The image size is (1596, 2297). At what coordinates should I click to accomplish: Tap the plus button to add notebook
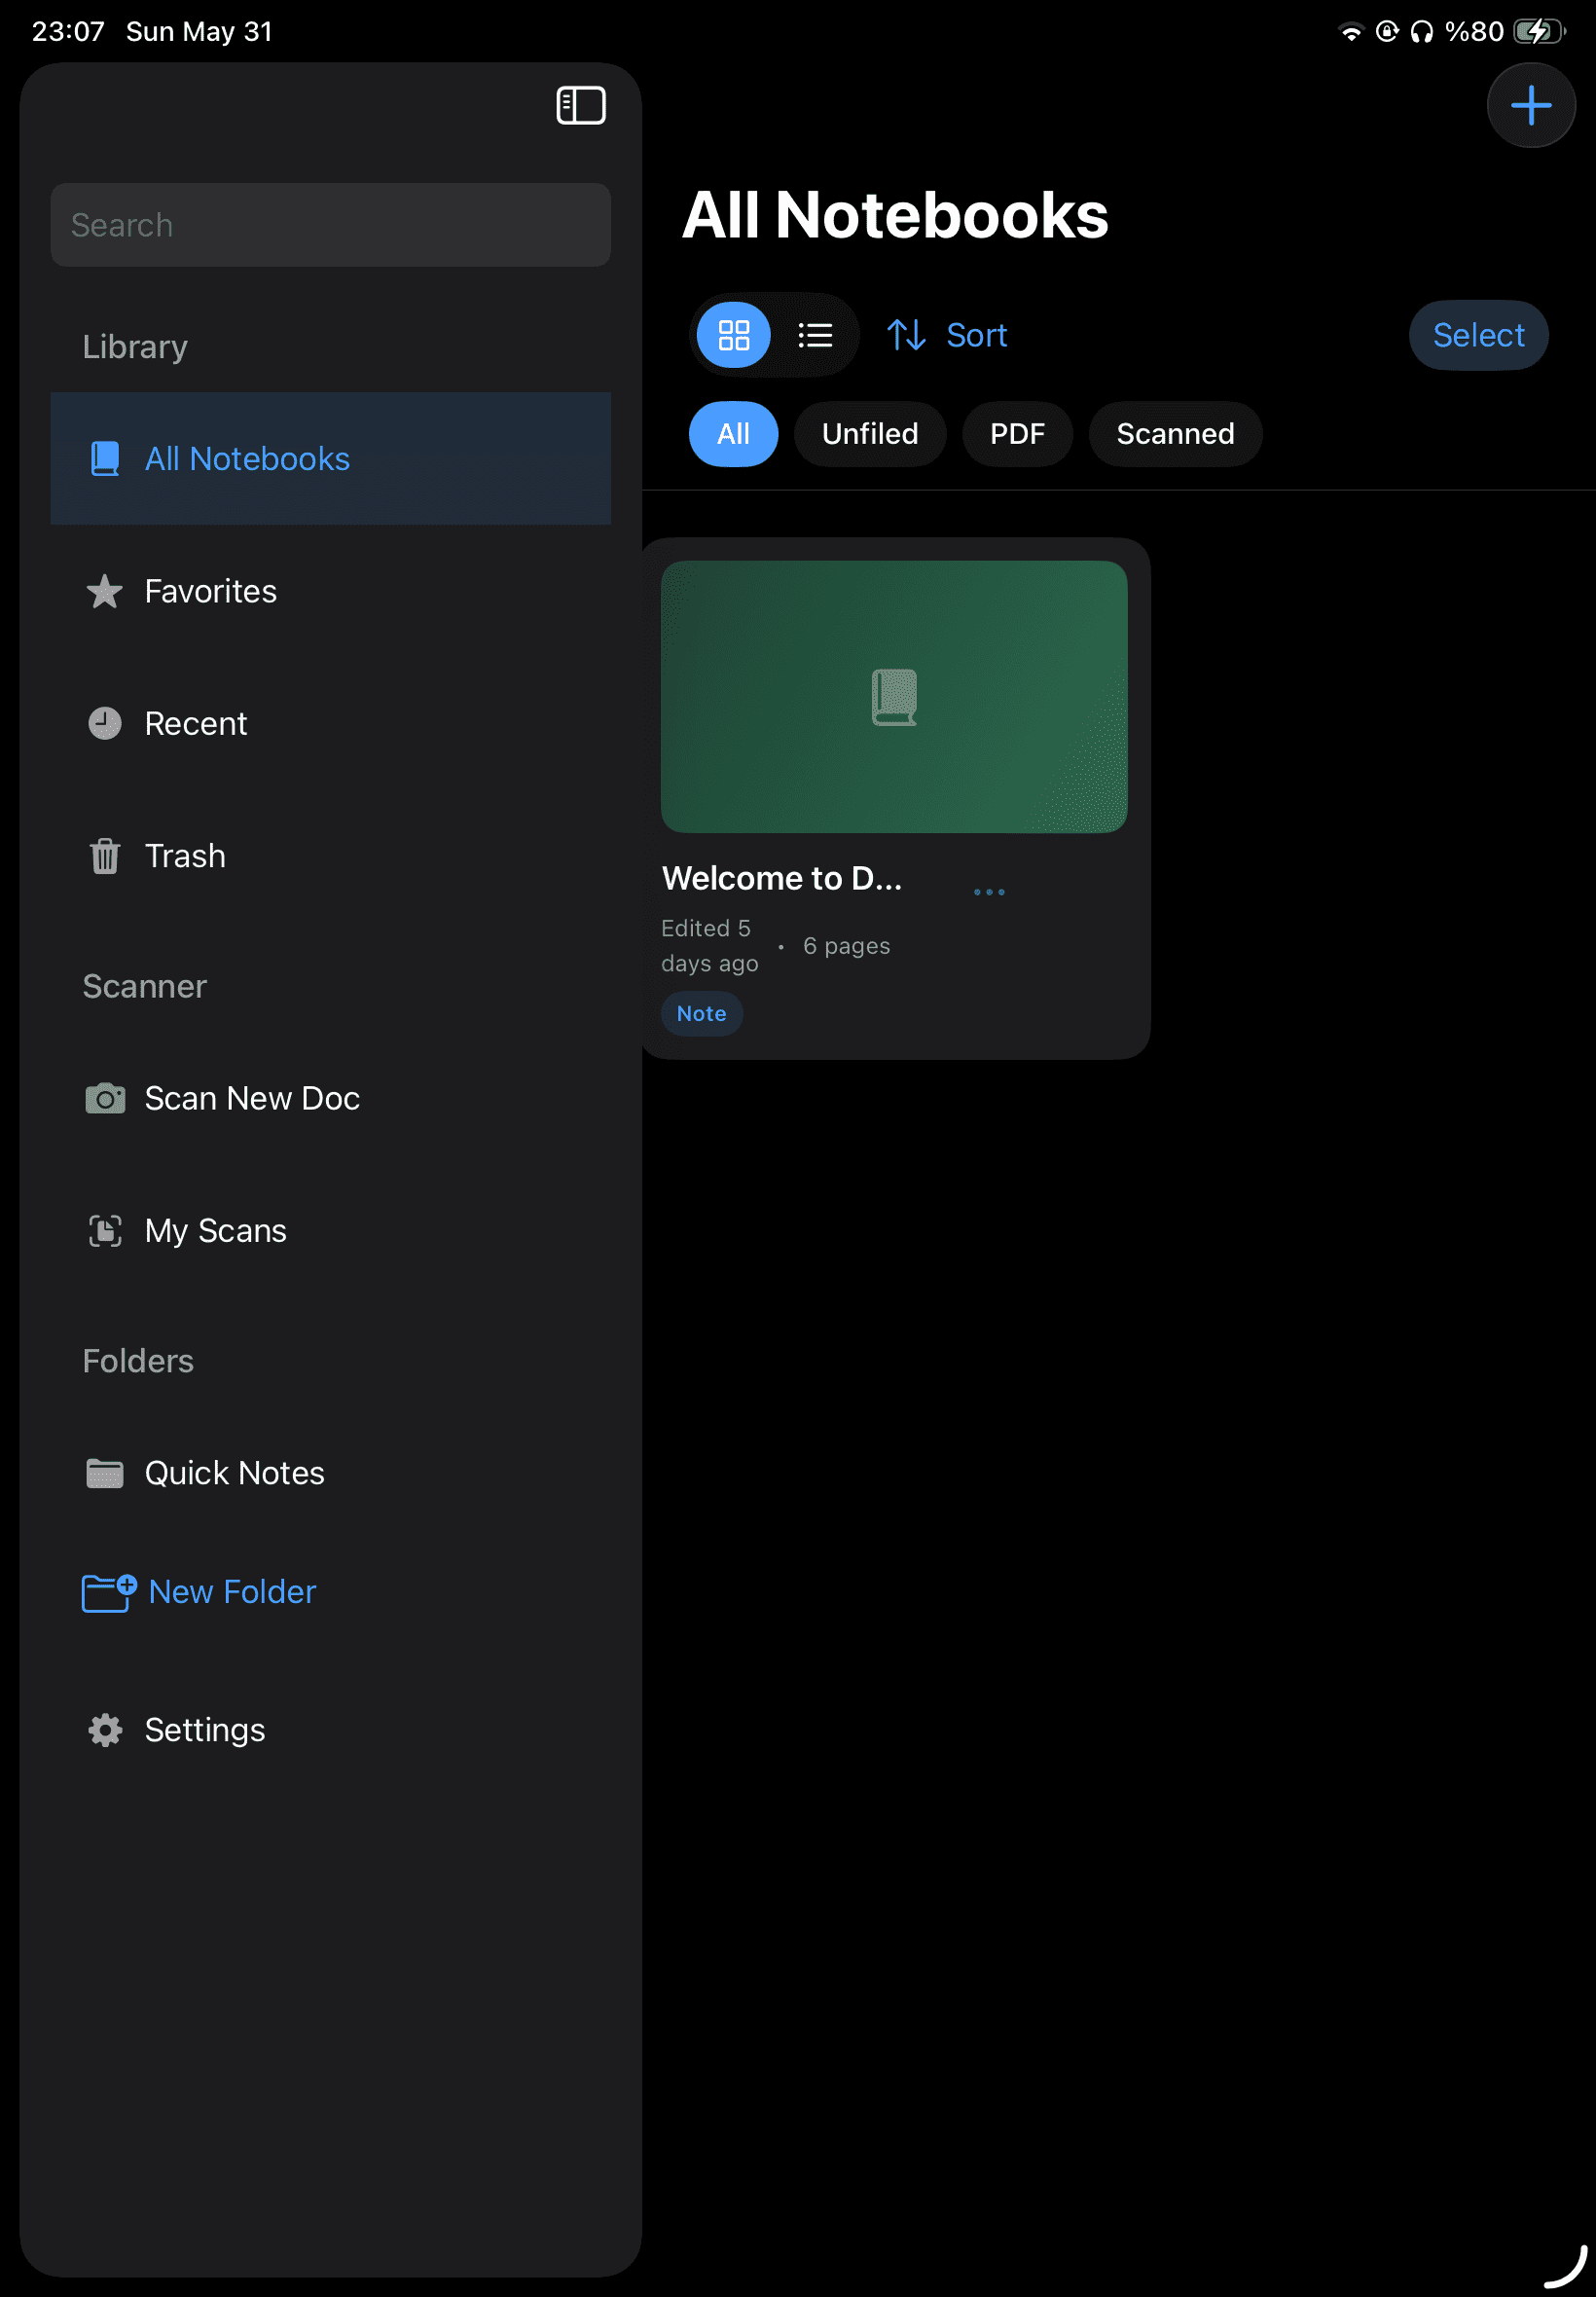pyautogui.click(x=1530, y=105)
